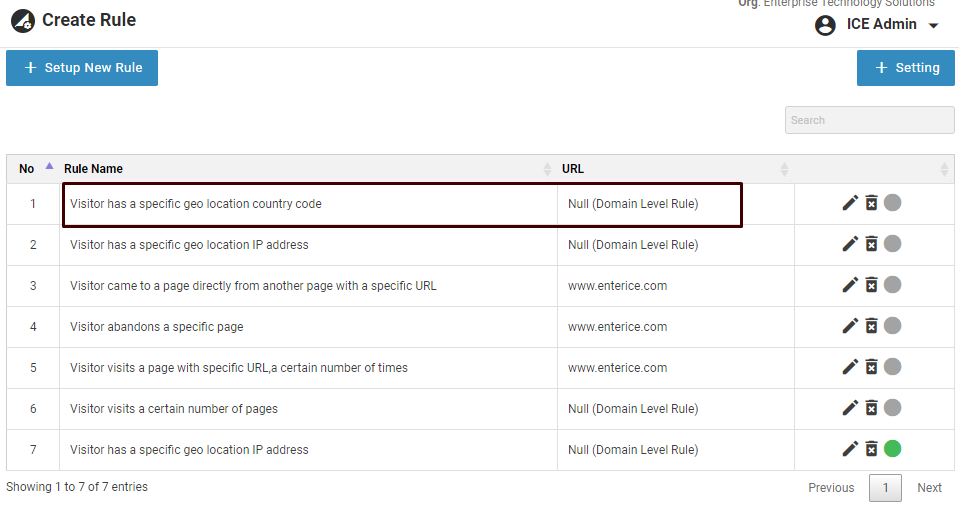Sort by the Rule Name column header
The height and width of the screenshot is (532, 959).
pos(94,169)
